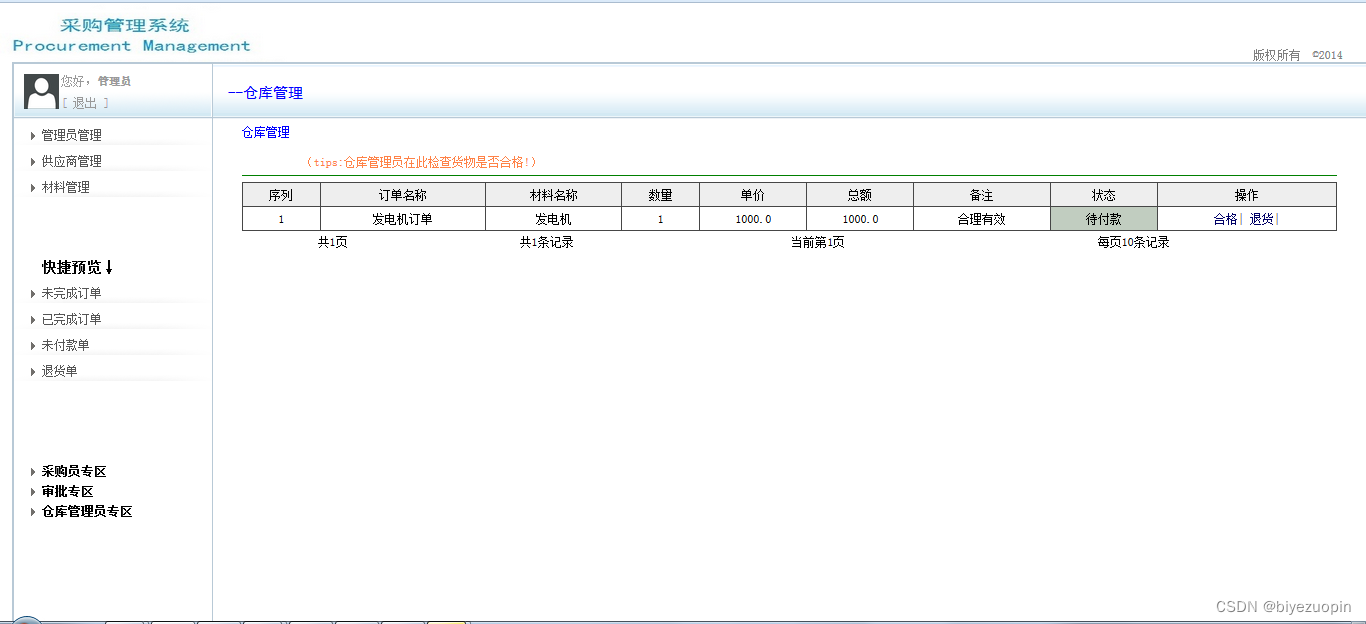Screen dimensions: 1366x624
Task: Click the 版权所有 ©2014 text
Action: pyautogui.click(x=1298, y=55)
